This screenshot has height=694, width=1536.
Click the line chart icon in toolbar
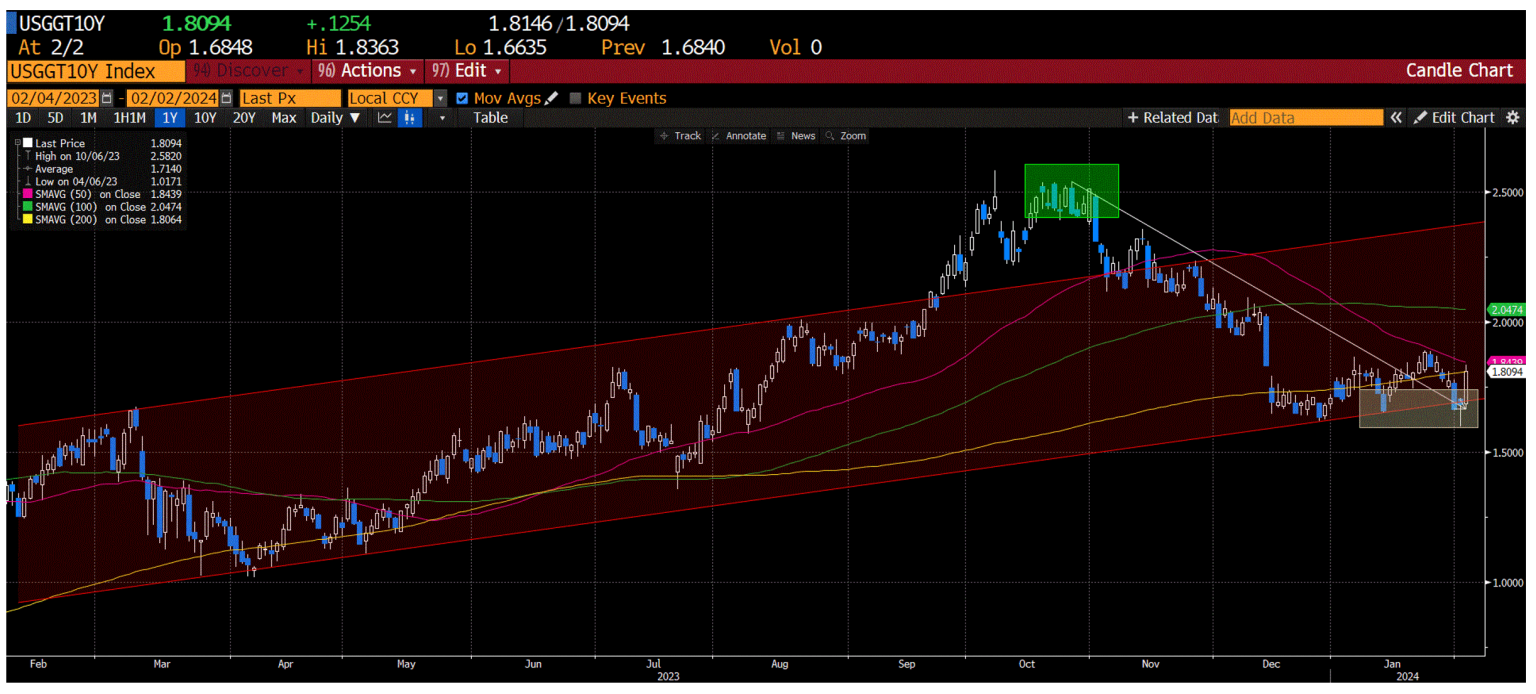pos(384,118)
